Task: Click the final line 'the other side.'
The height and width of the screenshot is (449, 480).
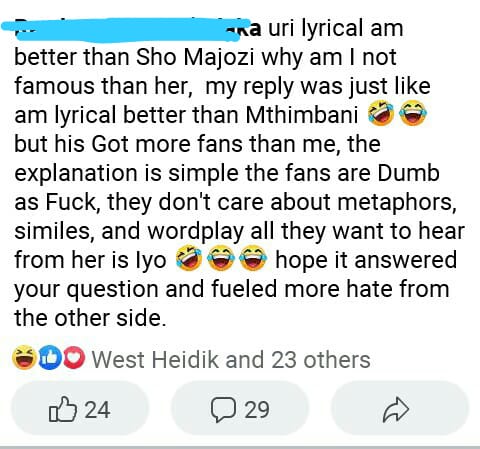Action: (90, 318)
